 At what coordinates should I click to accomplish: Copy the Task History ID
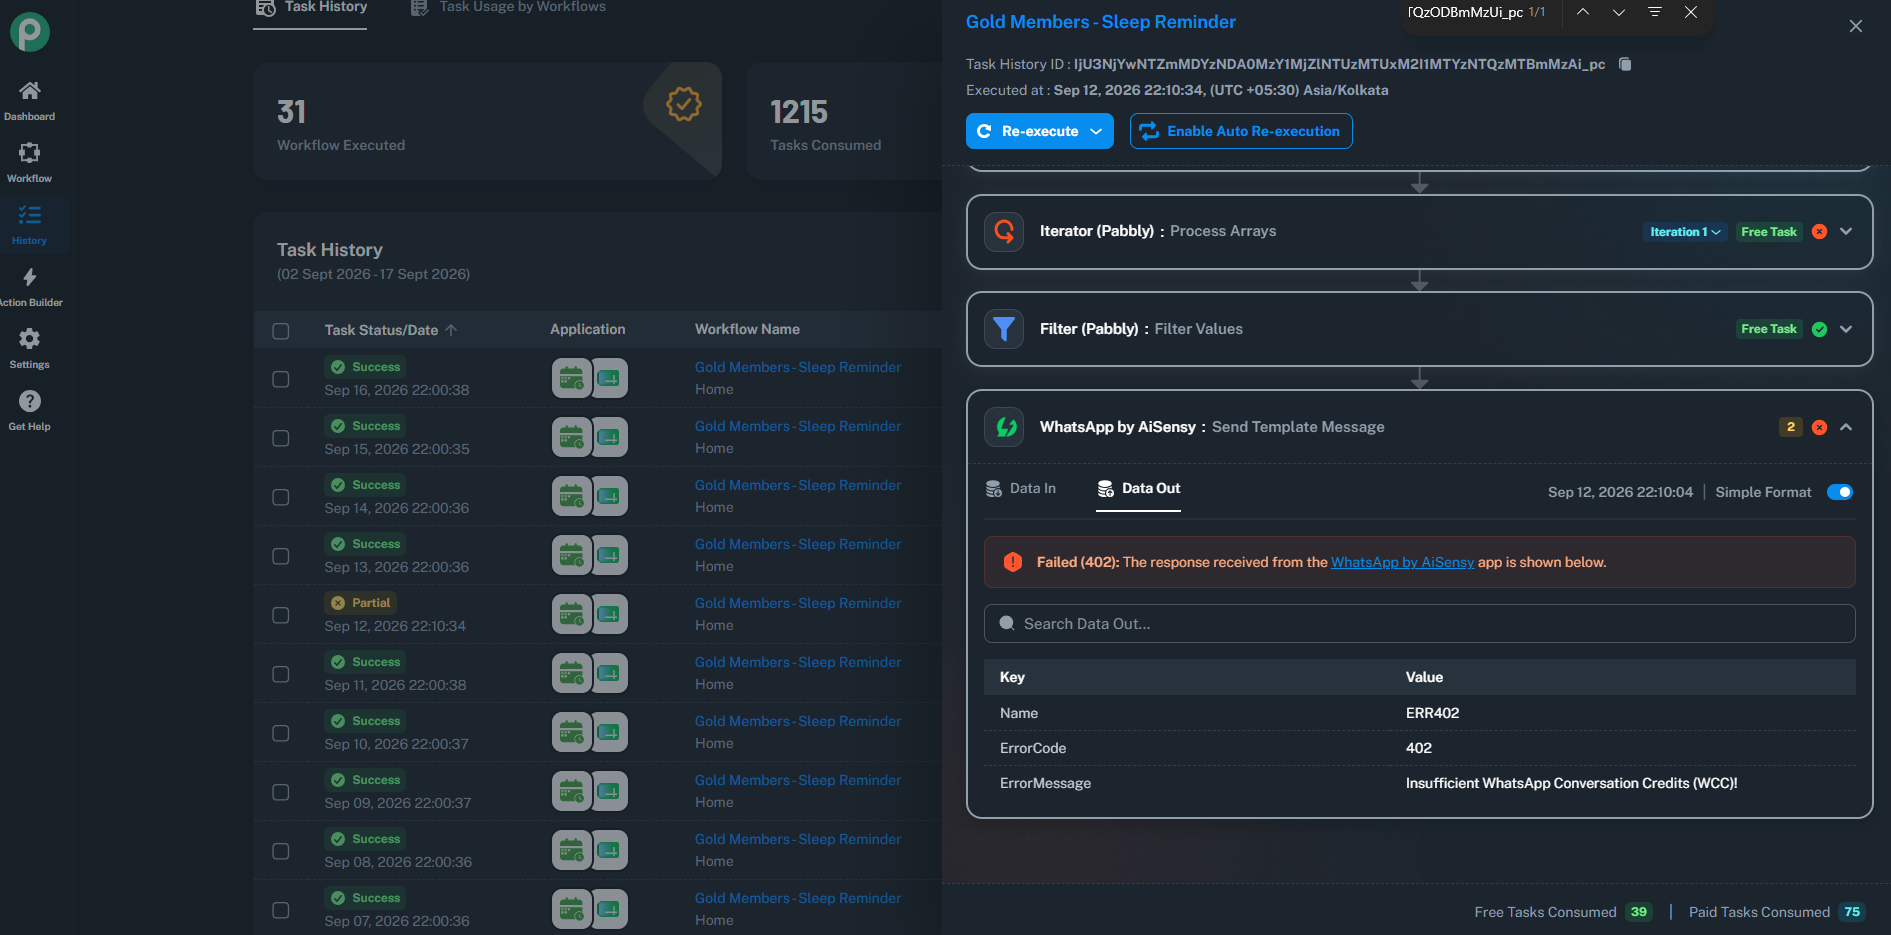tap(1625, 64)
